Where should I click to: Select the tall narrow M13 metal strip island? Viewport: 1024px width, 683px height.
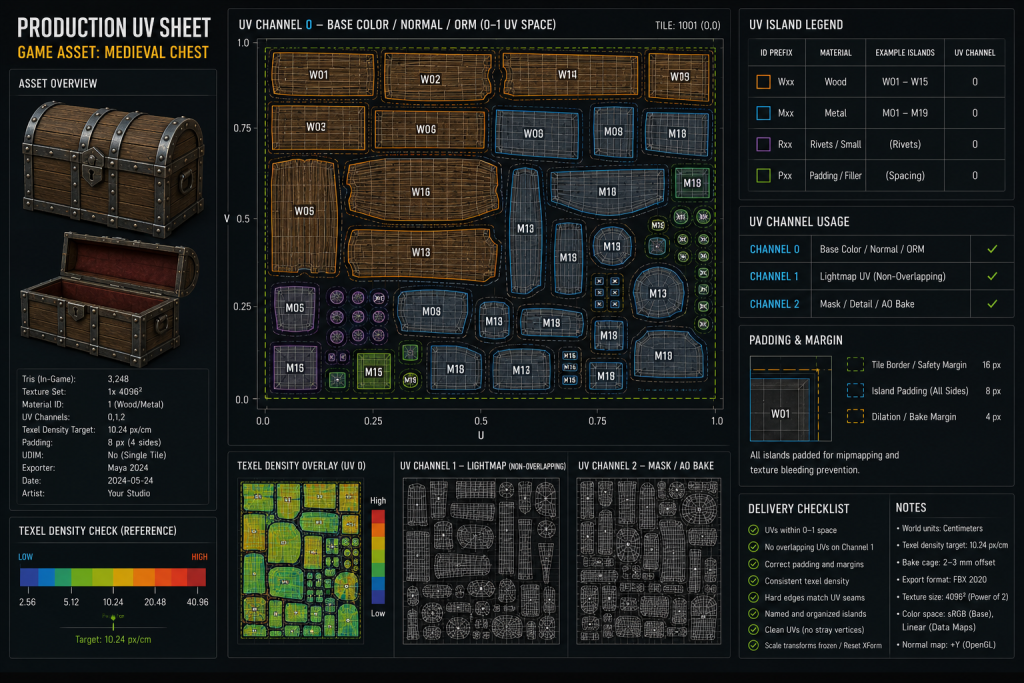pos(526,230)
